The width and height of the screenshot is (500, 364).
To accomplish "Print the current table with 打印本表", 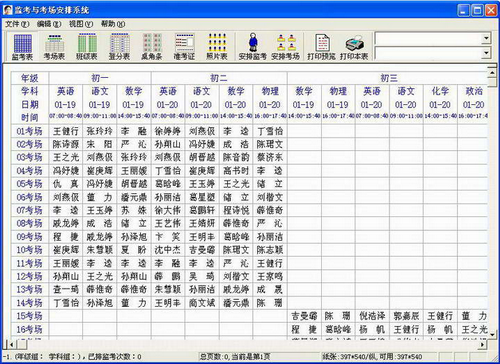I will pos(354,47).
